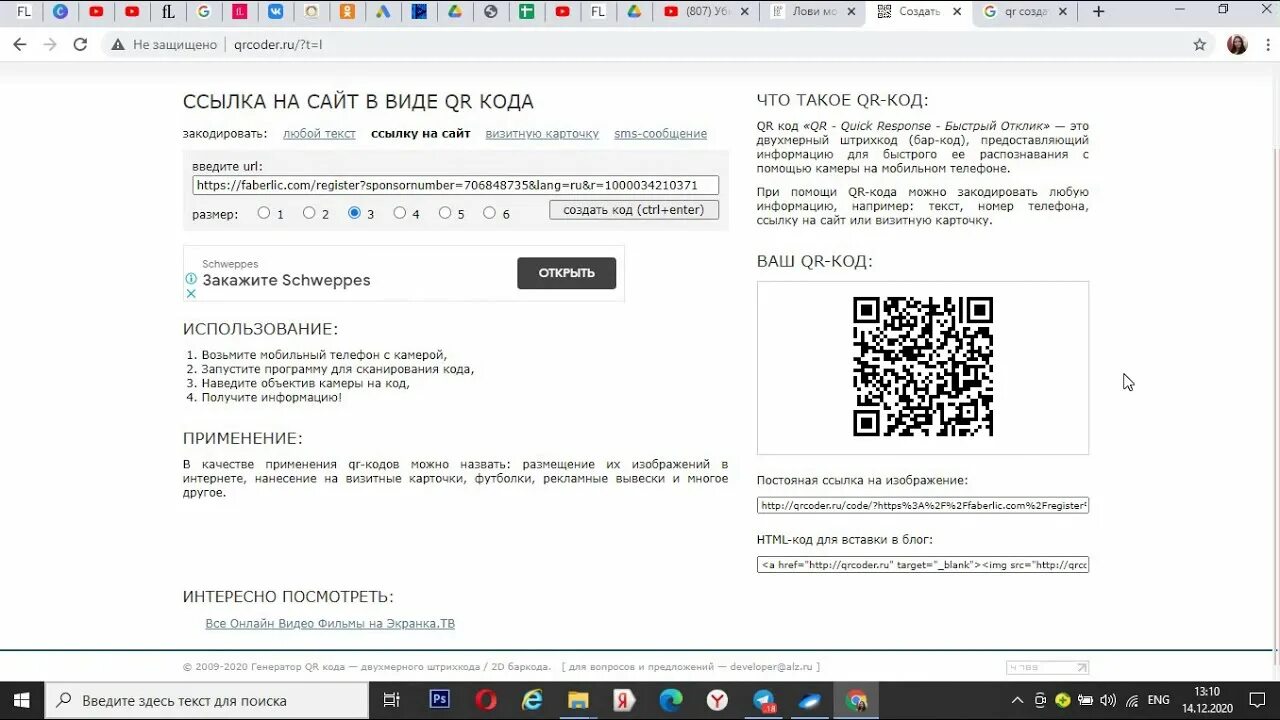This screenshot has width=1280, height=720.
Task: Open the Windows notification center
Action: pos(1257,700)
